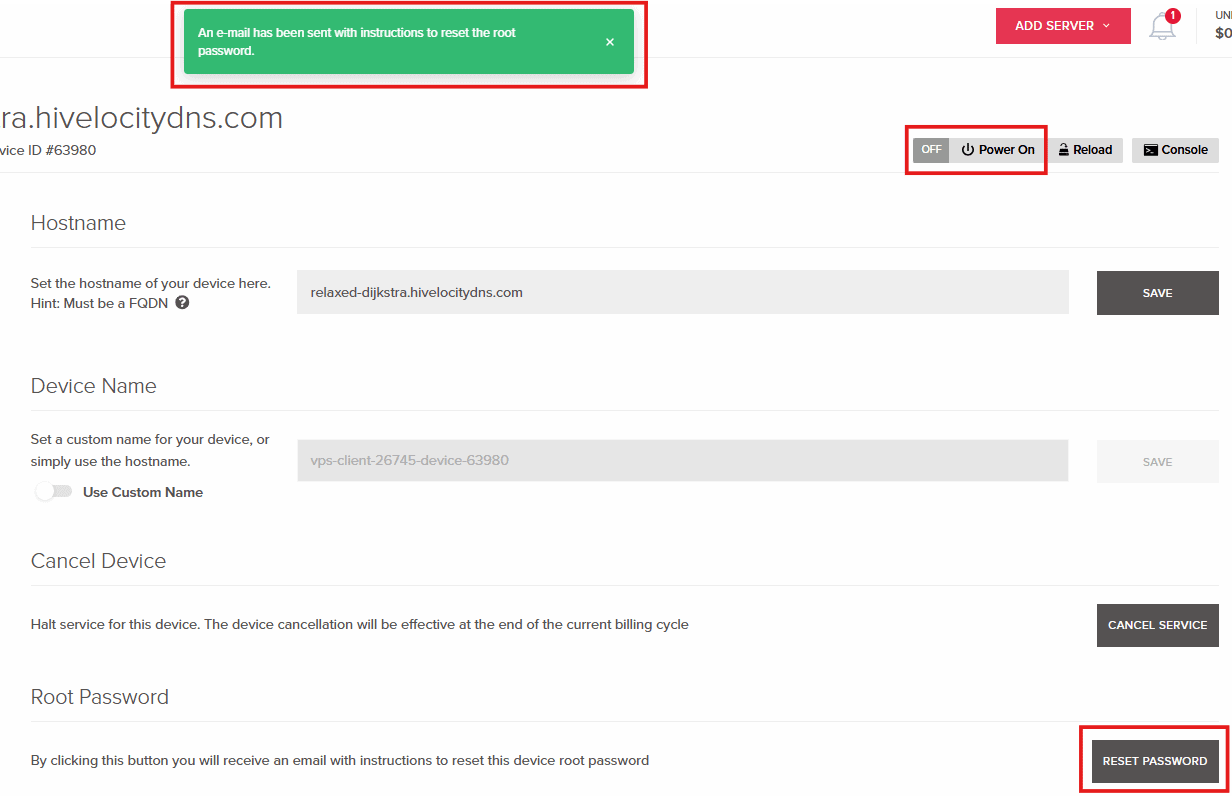Screen dimensions: 1232x796
Task: Dismiss the password reset email notification
Action: (610, 42)
